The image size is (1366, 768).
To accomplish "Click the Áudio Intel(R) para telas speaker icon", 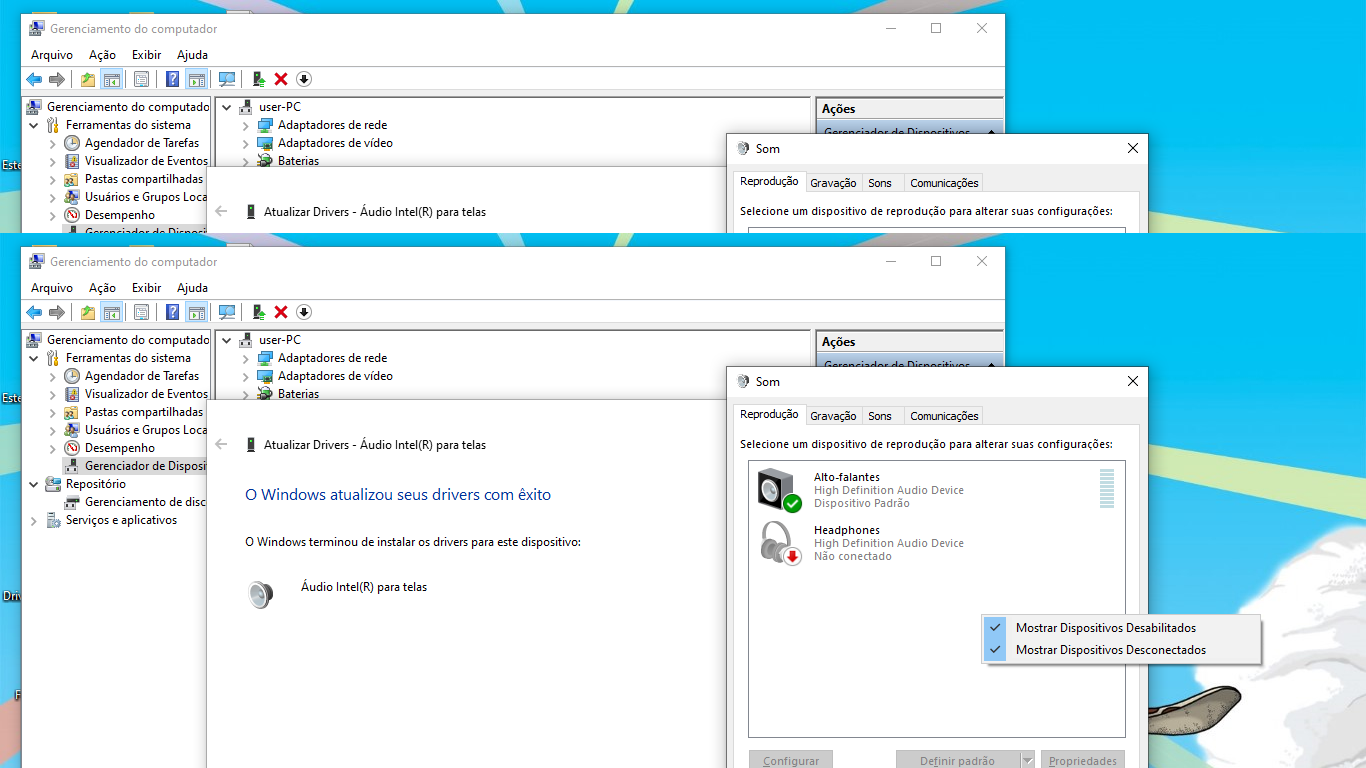I will click(260, 595).
